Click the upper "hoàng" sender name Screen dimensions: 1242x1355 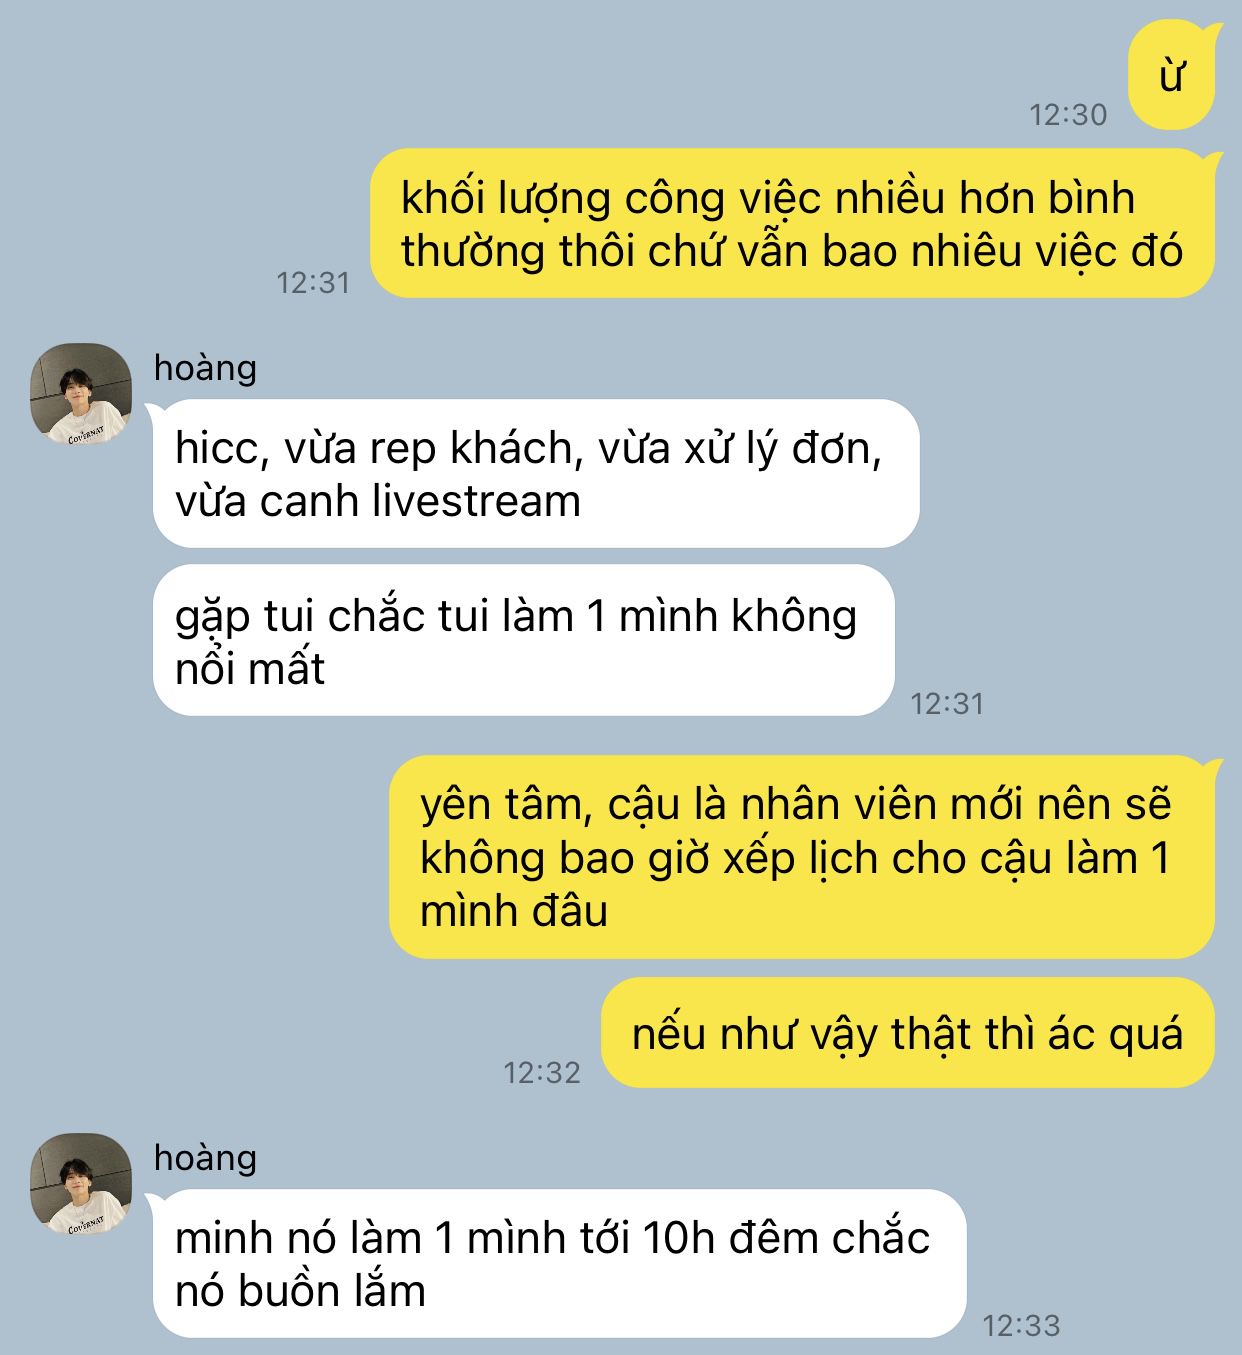[205, 368]
